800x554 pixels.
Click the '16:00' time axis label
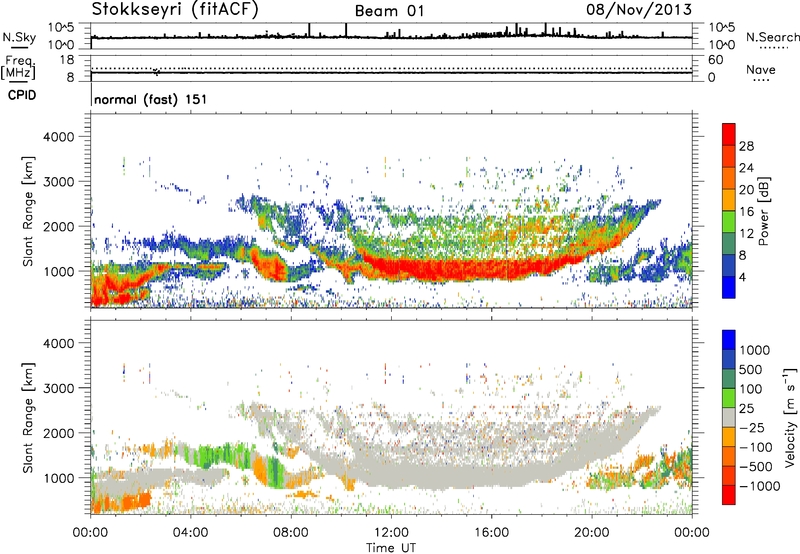click(491, 532)
